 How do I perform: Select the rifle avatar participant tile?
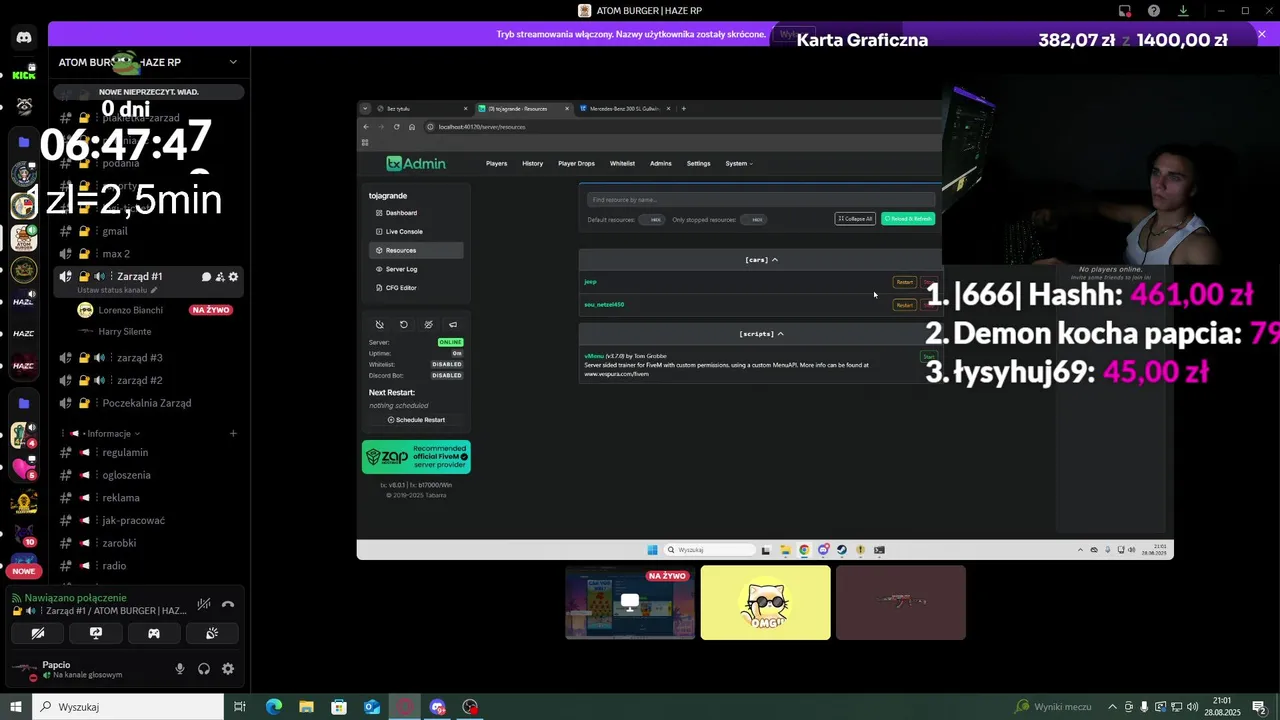click(x=901, y=602)
